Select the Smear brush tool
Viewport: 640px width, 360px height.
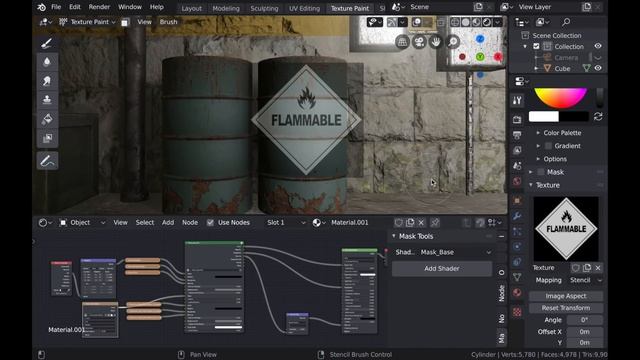click(47, 81)
